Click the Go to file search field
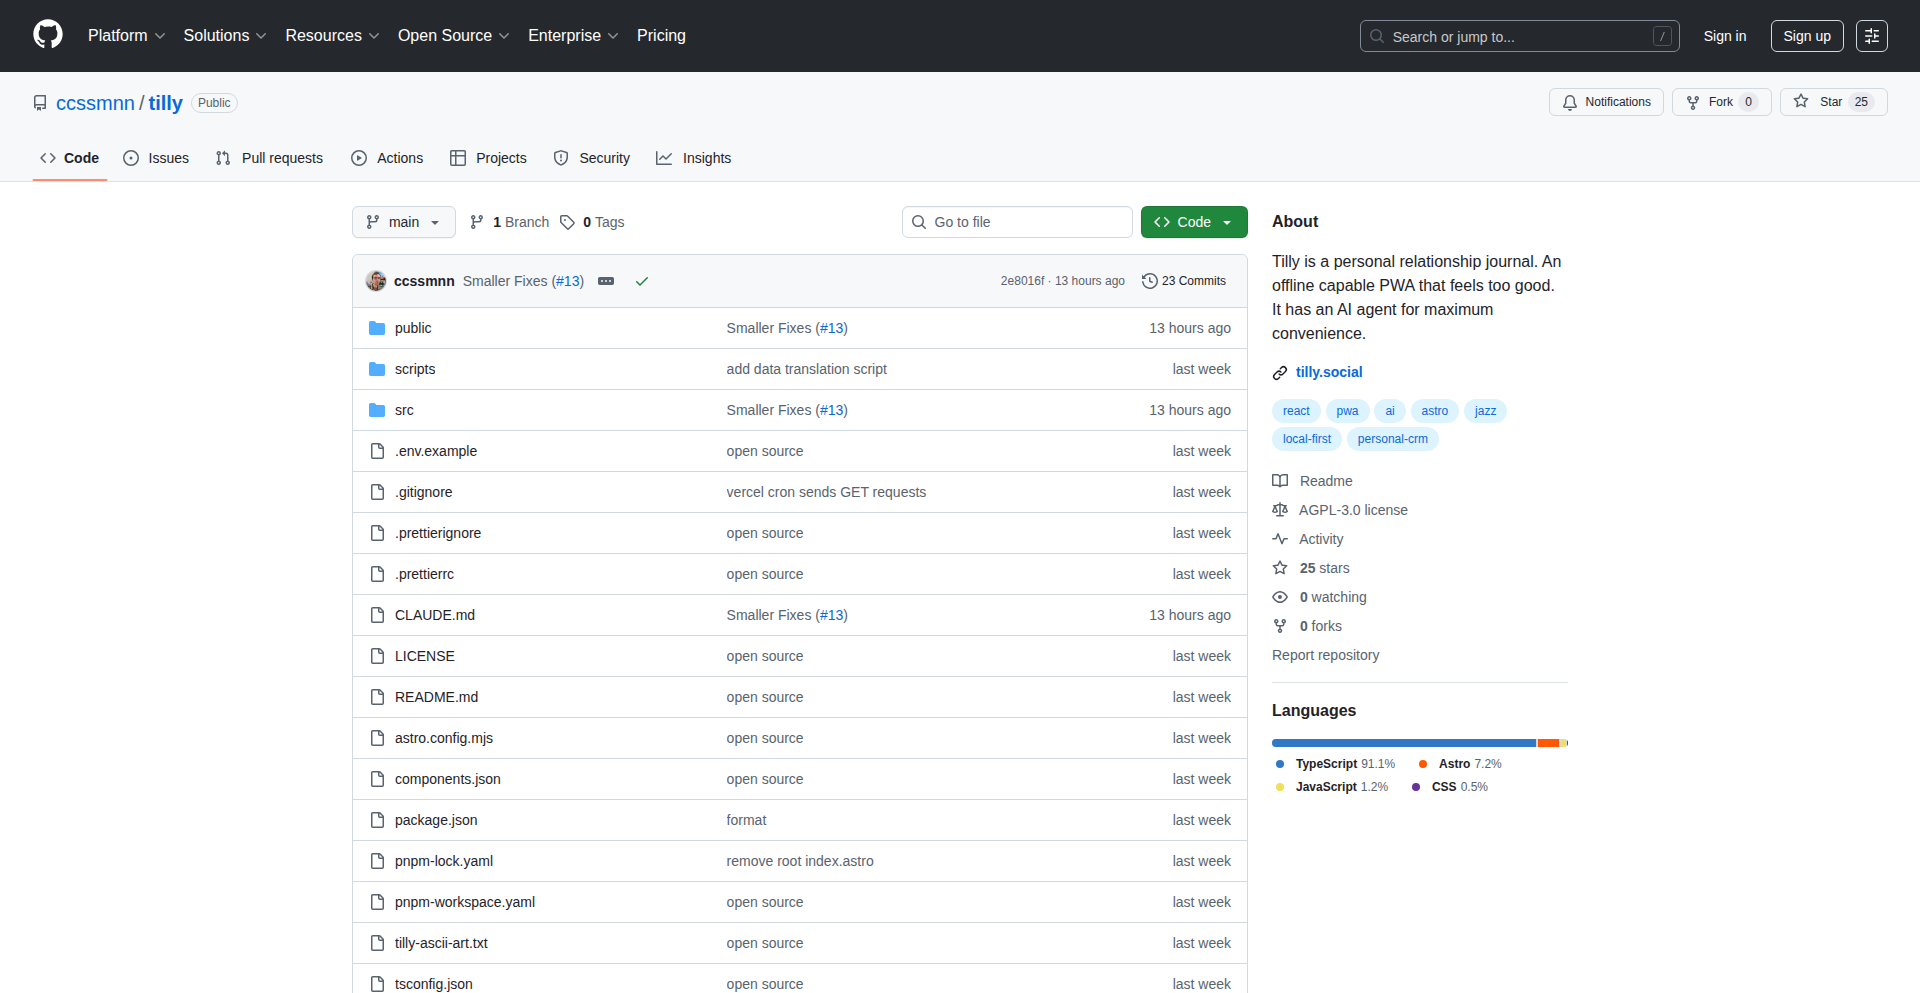Viewport: 1920px width, 993px height. [x=1017, y=222]
